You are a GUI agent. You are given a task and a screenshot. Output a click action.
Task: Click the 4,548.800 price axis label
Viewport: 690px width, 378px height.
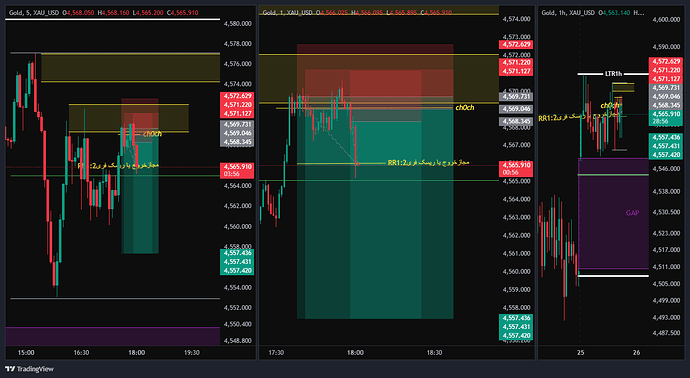238,341
